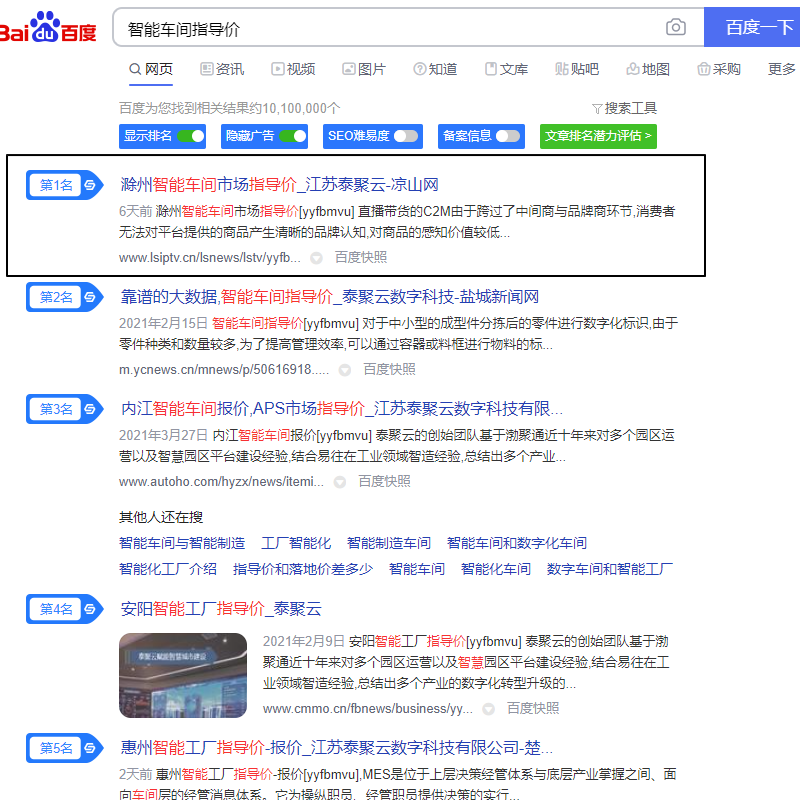
Task: Toggle the 显示排名 switch
Action: point(190,136)
